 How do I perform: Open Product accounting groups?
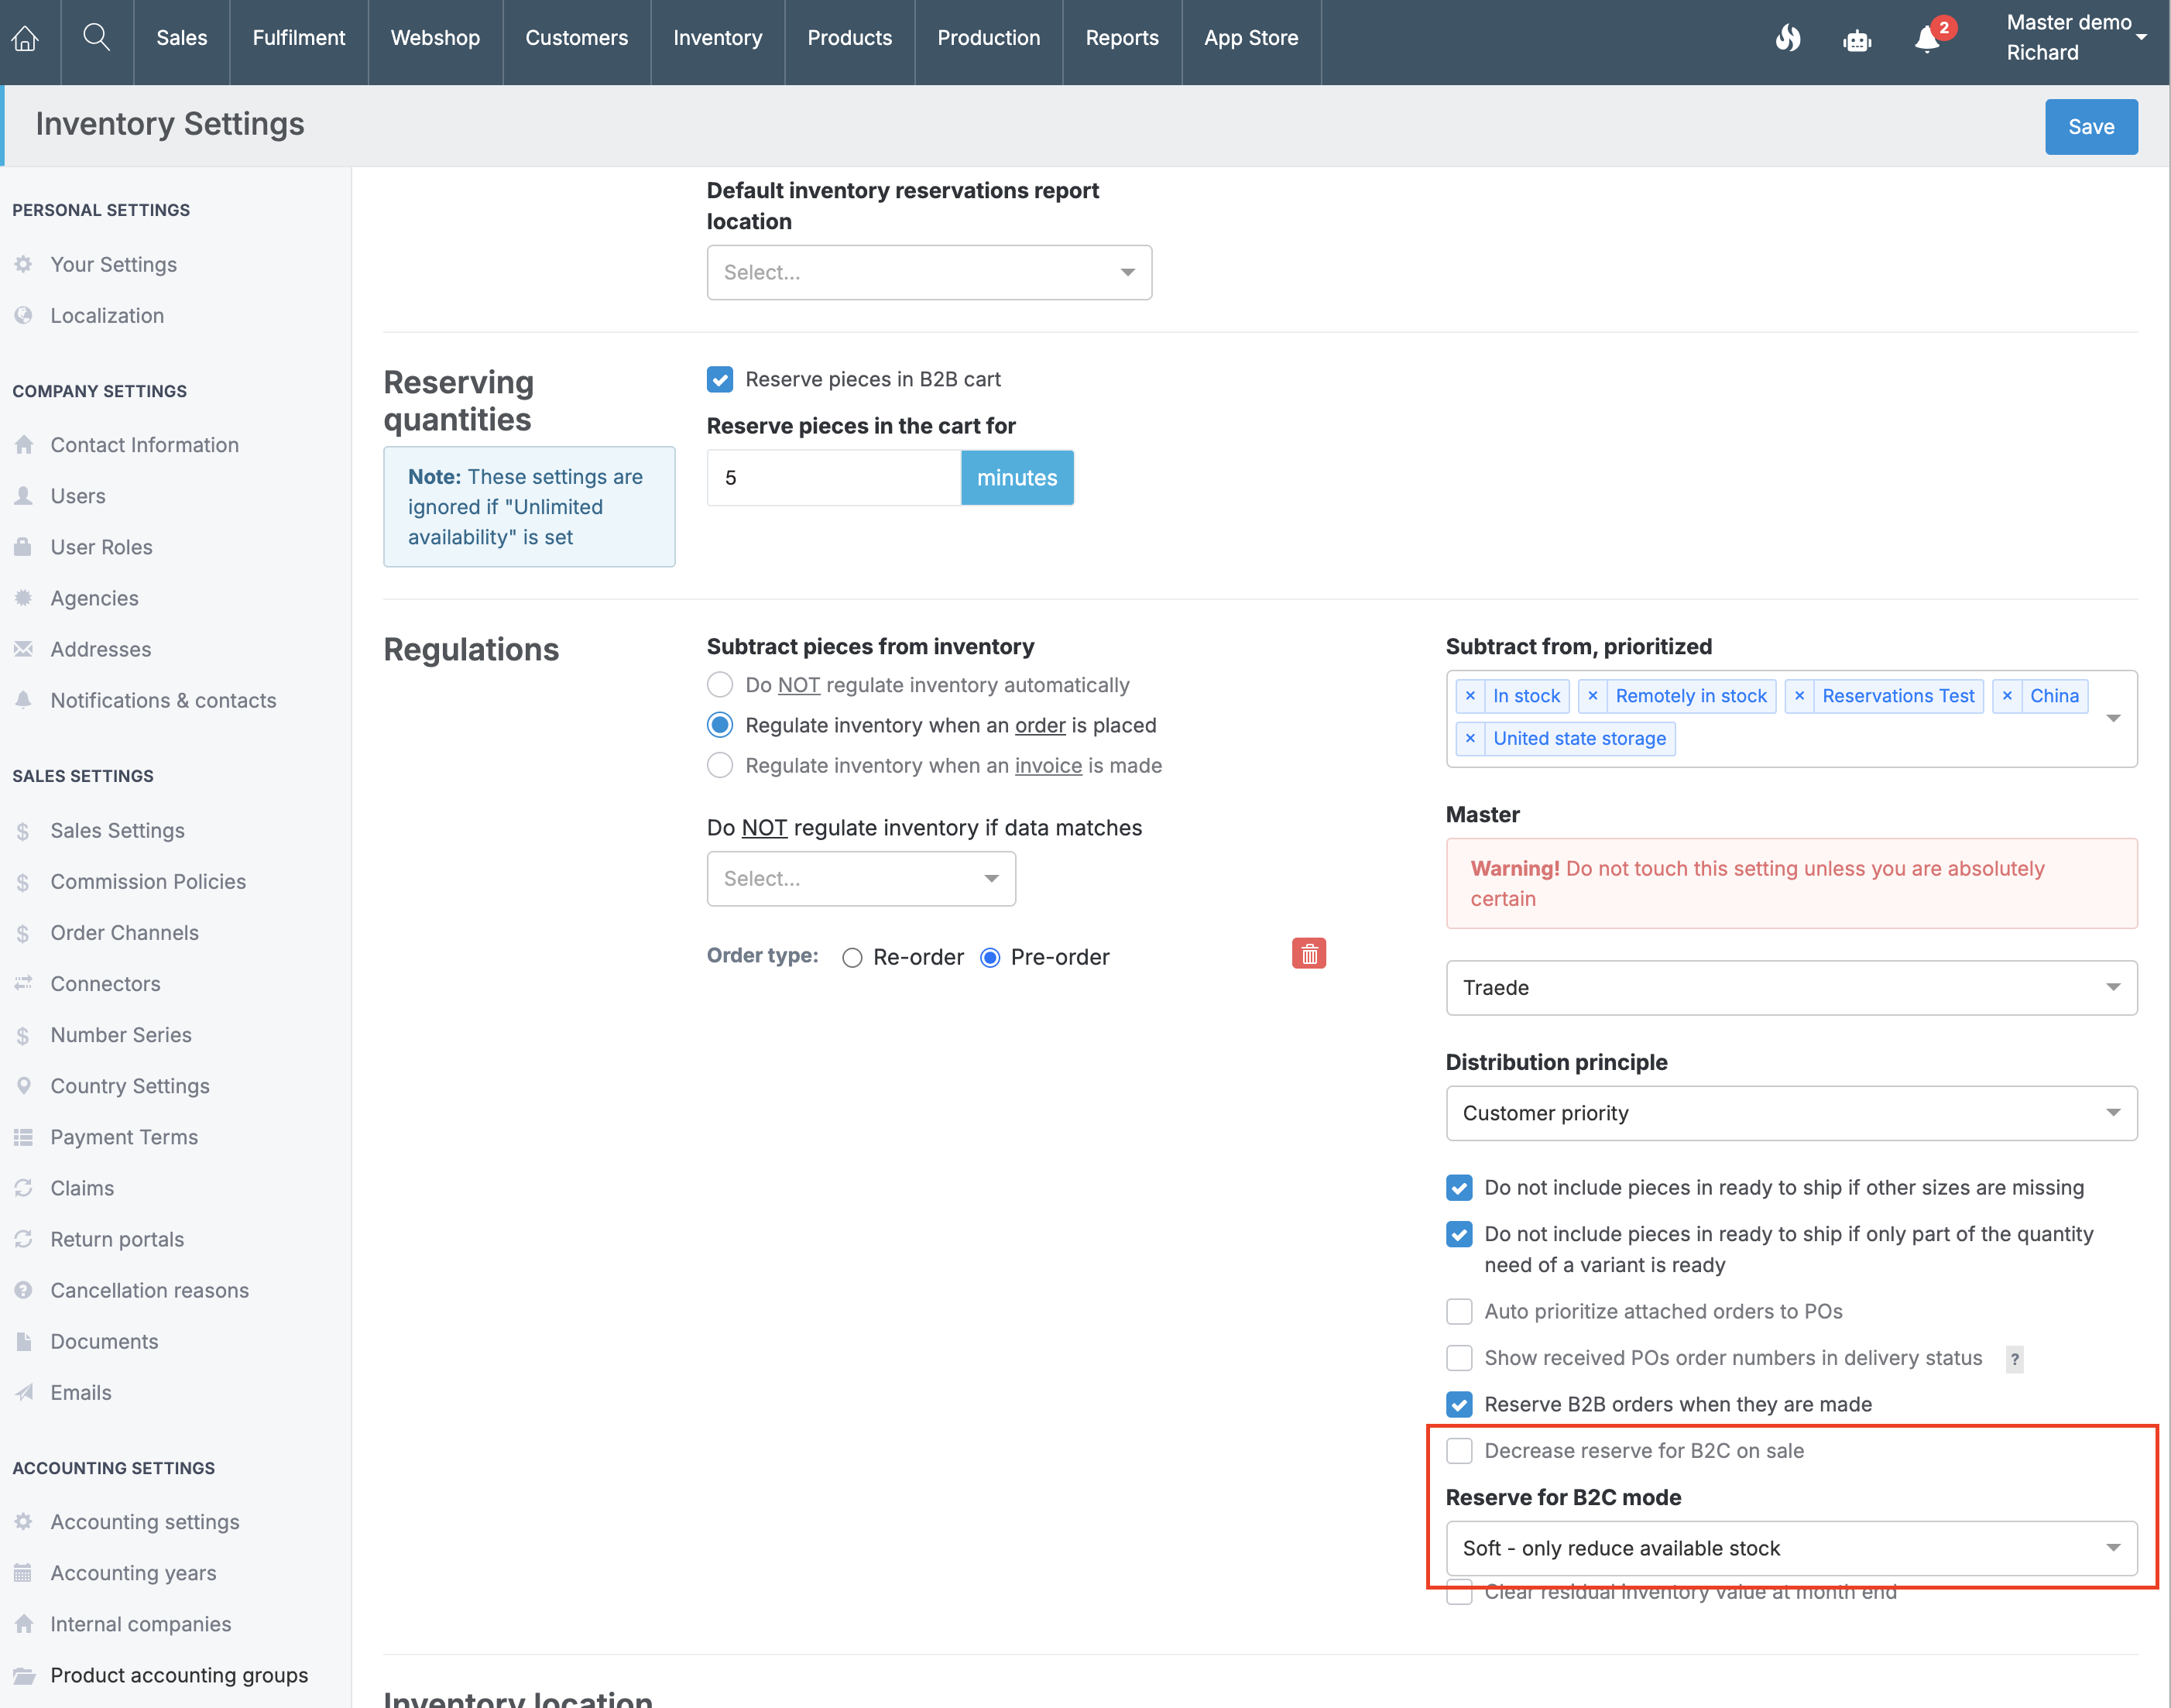(x=179, y=1675)
